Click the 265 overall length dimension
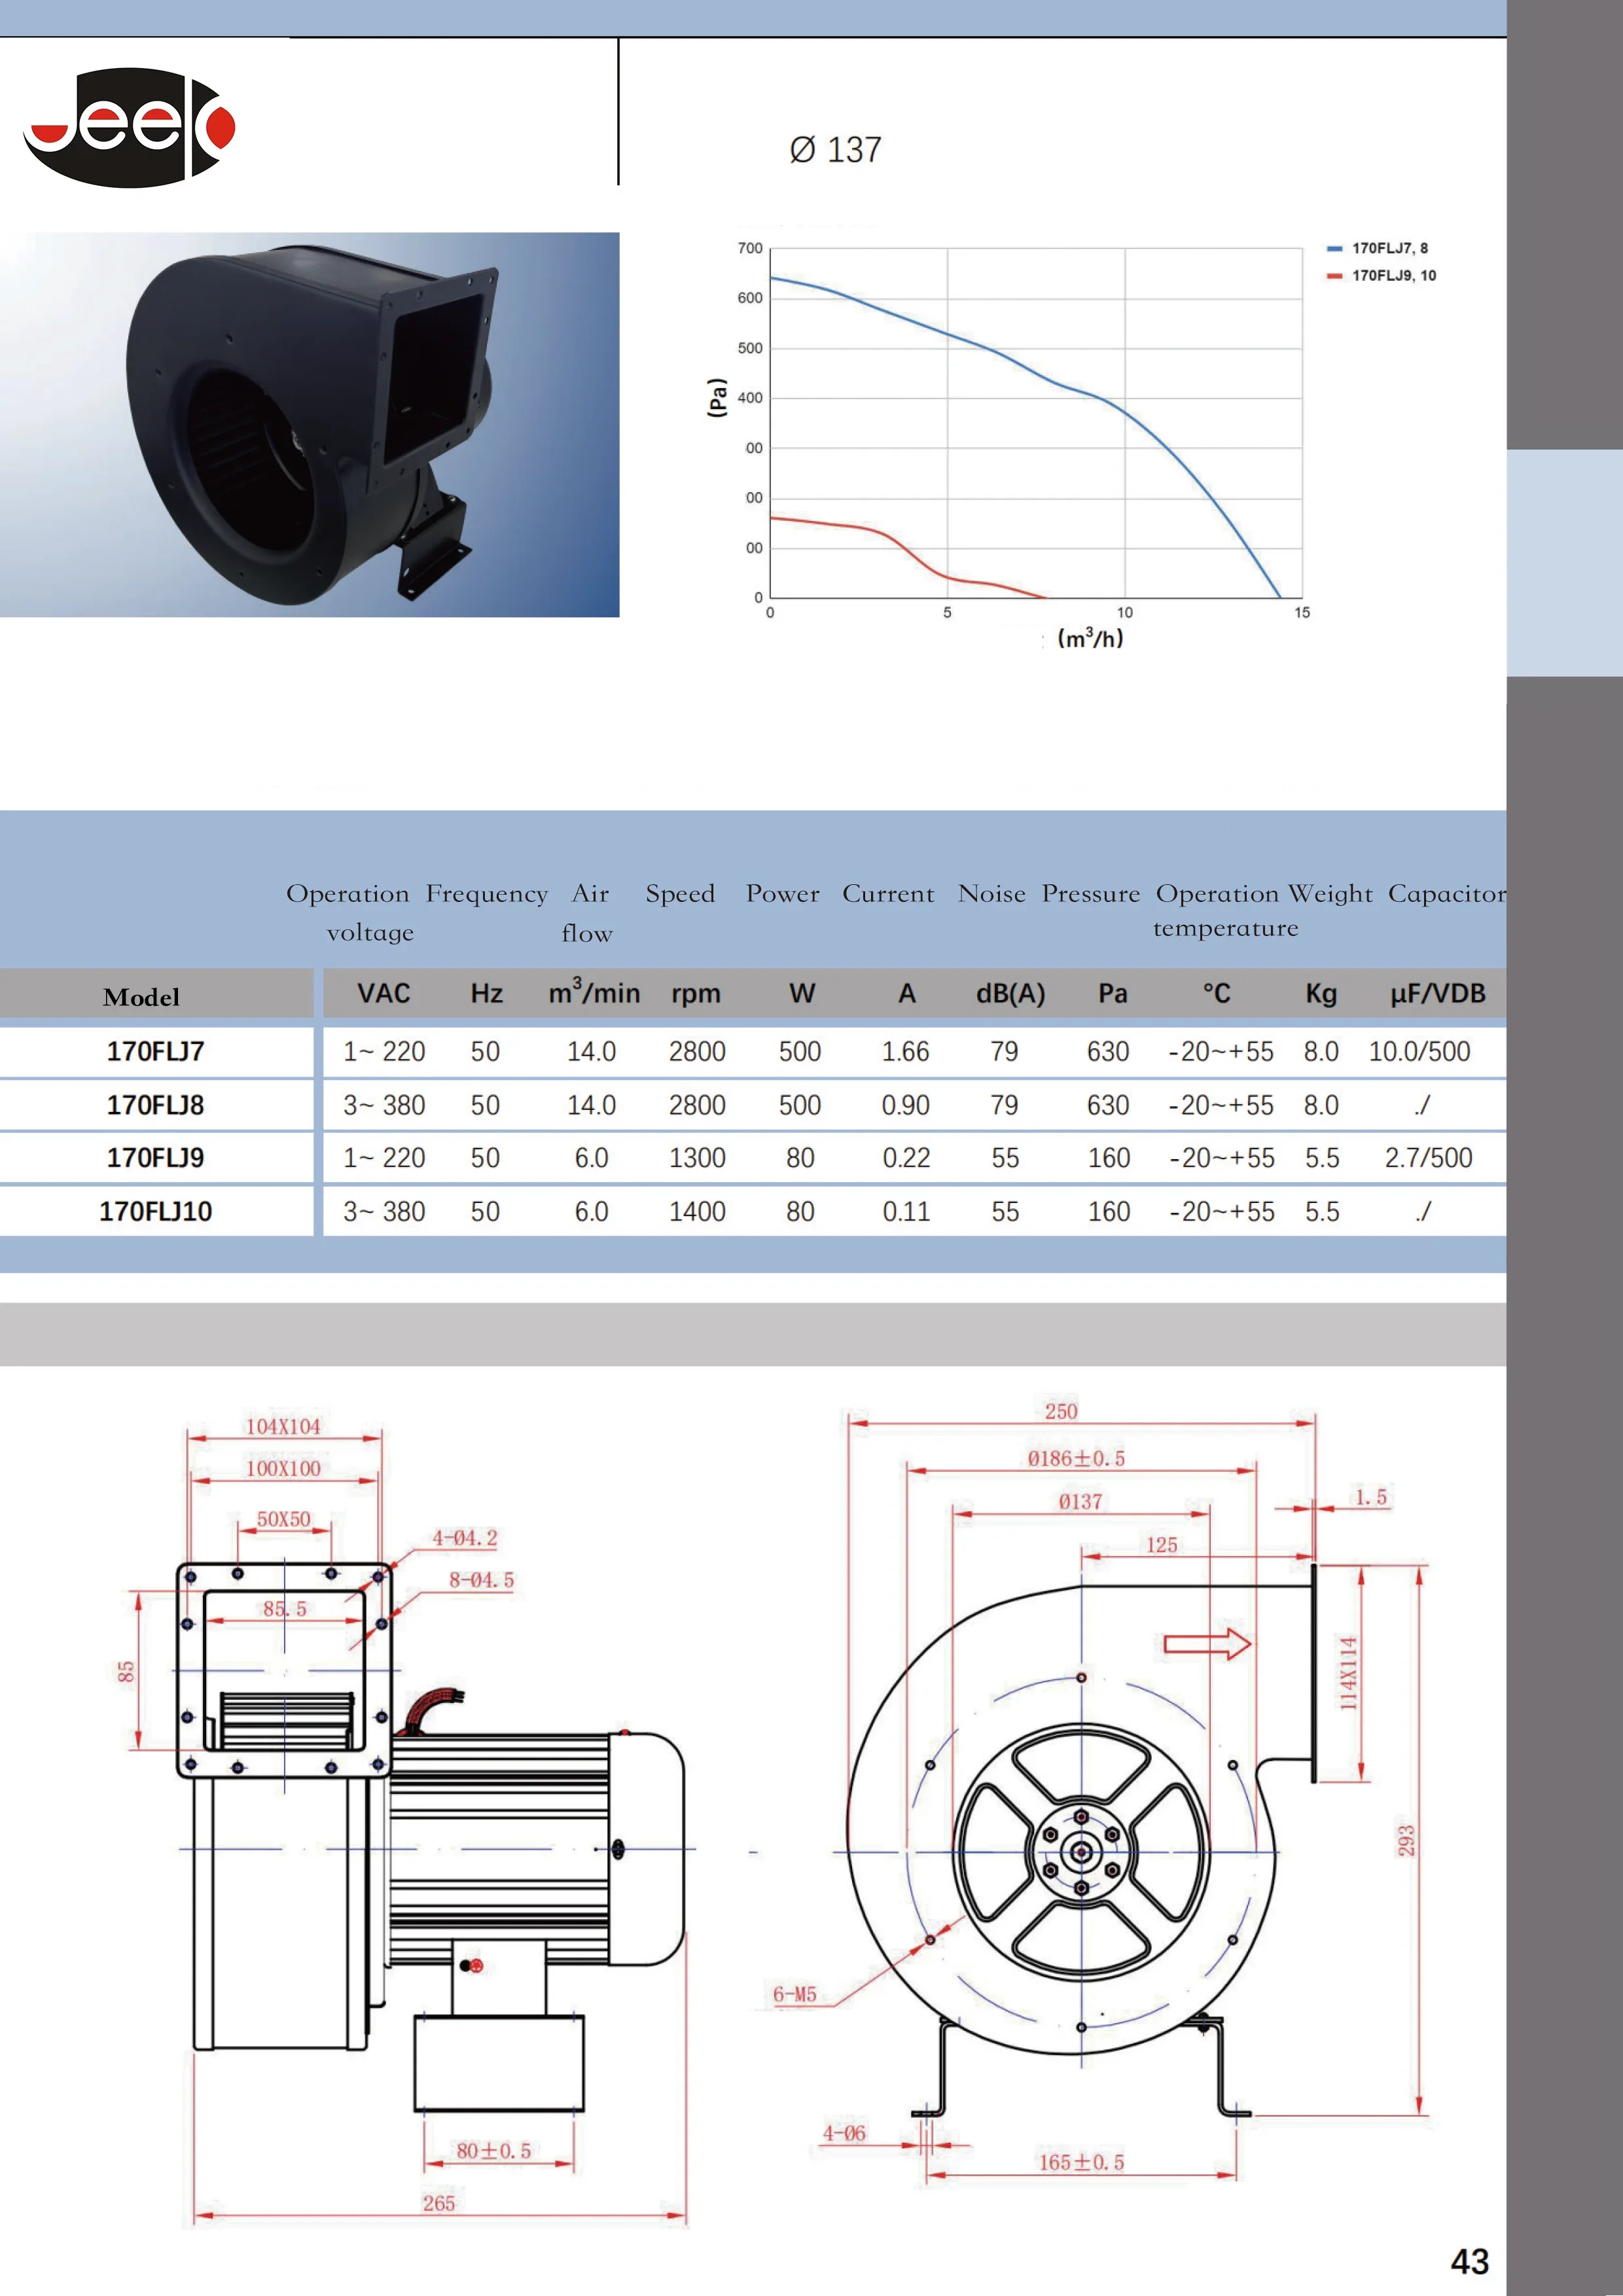This screenshot has height=2296, width=1623. point(439,2203)
